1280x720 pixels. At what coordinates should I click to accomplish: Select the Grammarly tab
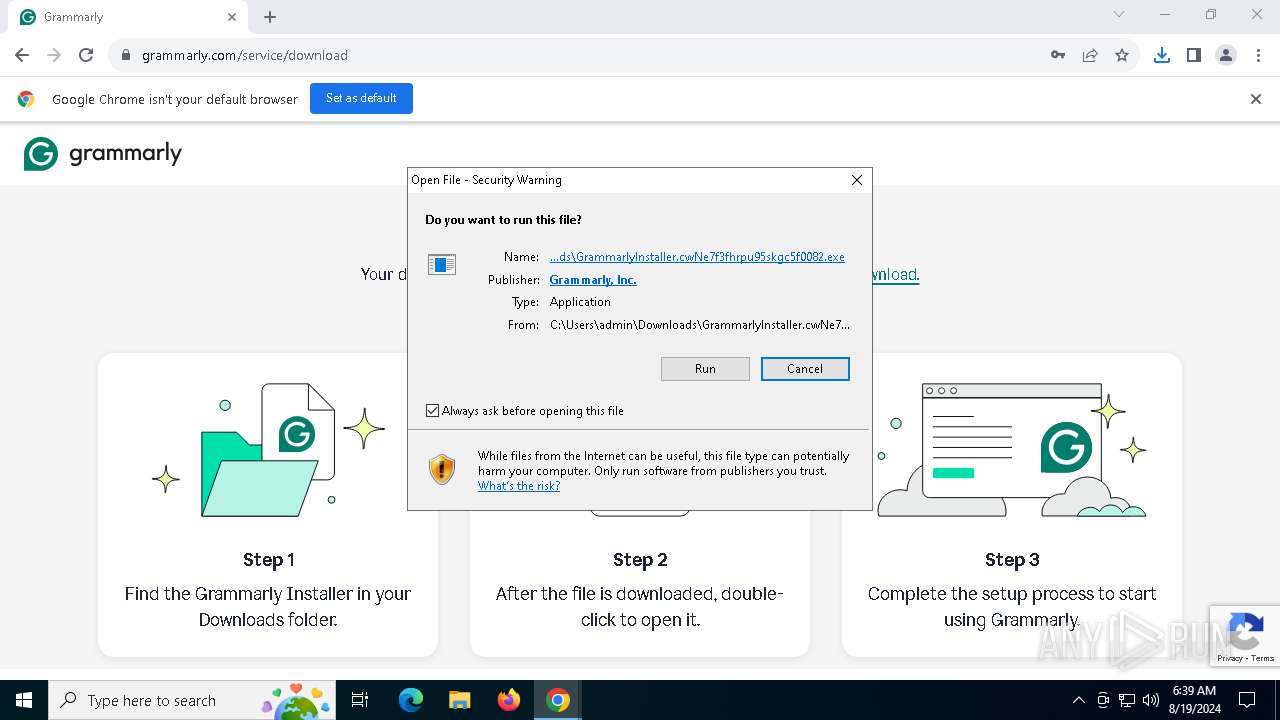tap(127, 17)
